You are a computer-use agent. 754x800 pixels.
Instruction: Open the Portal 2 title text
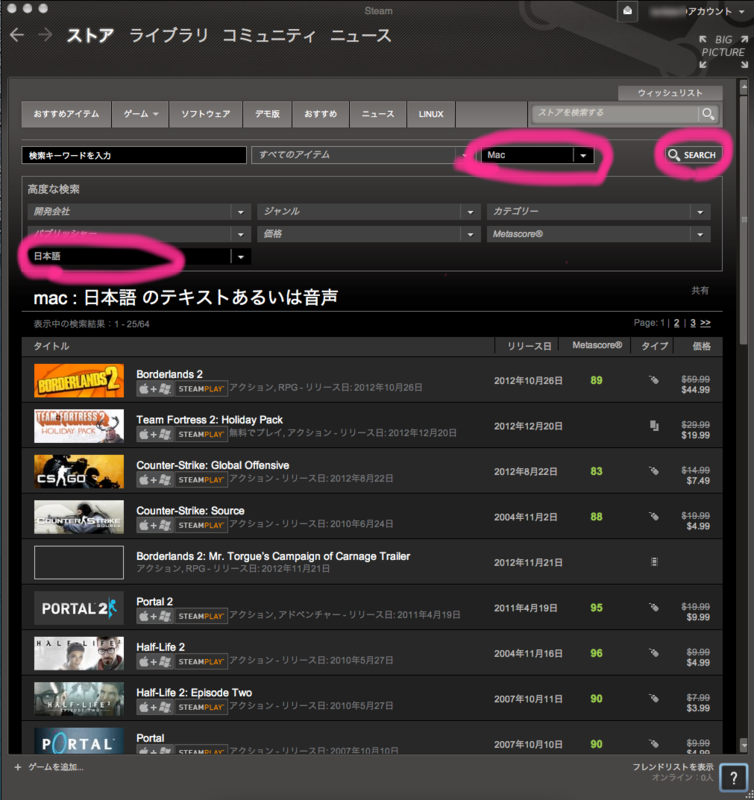(155, 602)
